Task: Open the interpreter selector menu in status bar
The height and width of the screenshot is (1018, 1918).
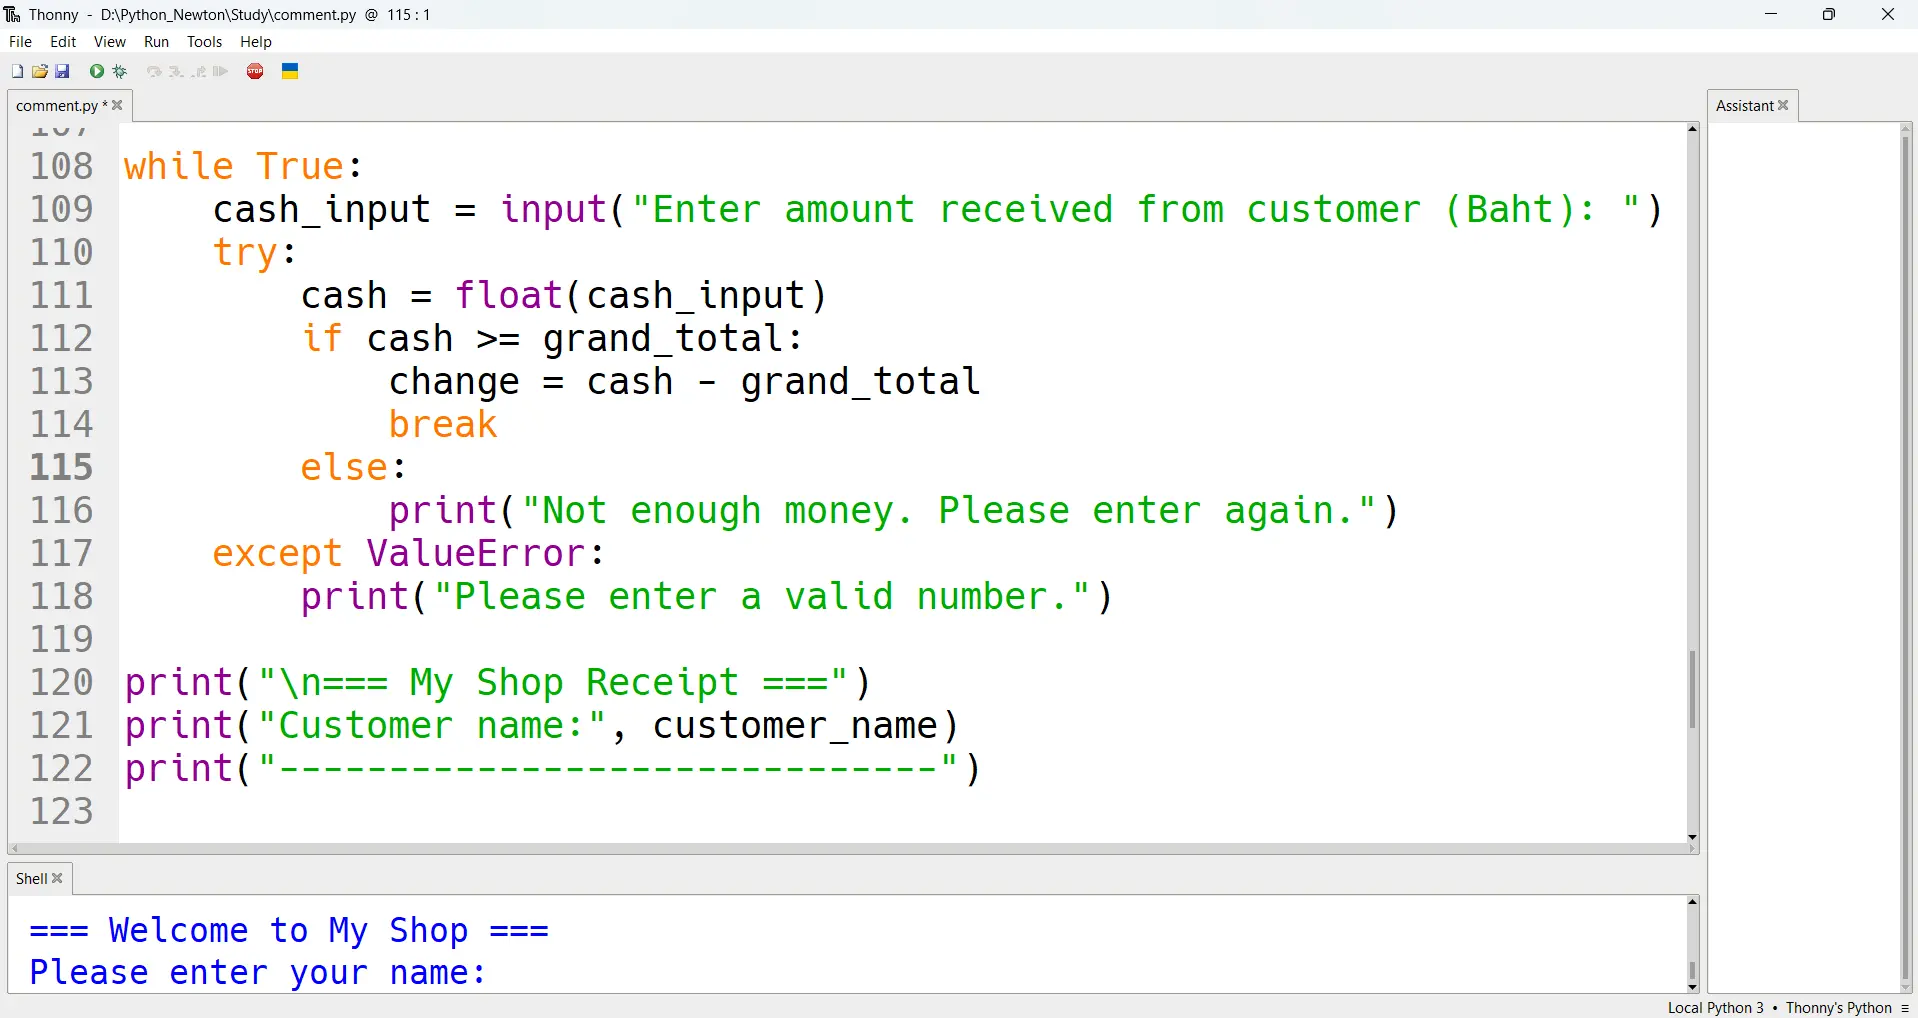Action: click(1905, 1008)
